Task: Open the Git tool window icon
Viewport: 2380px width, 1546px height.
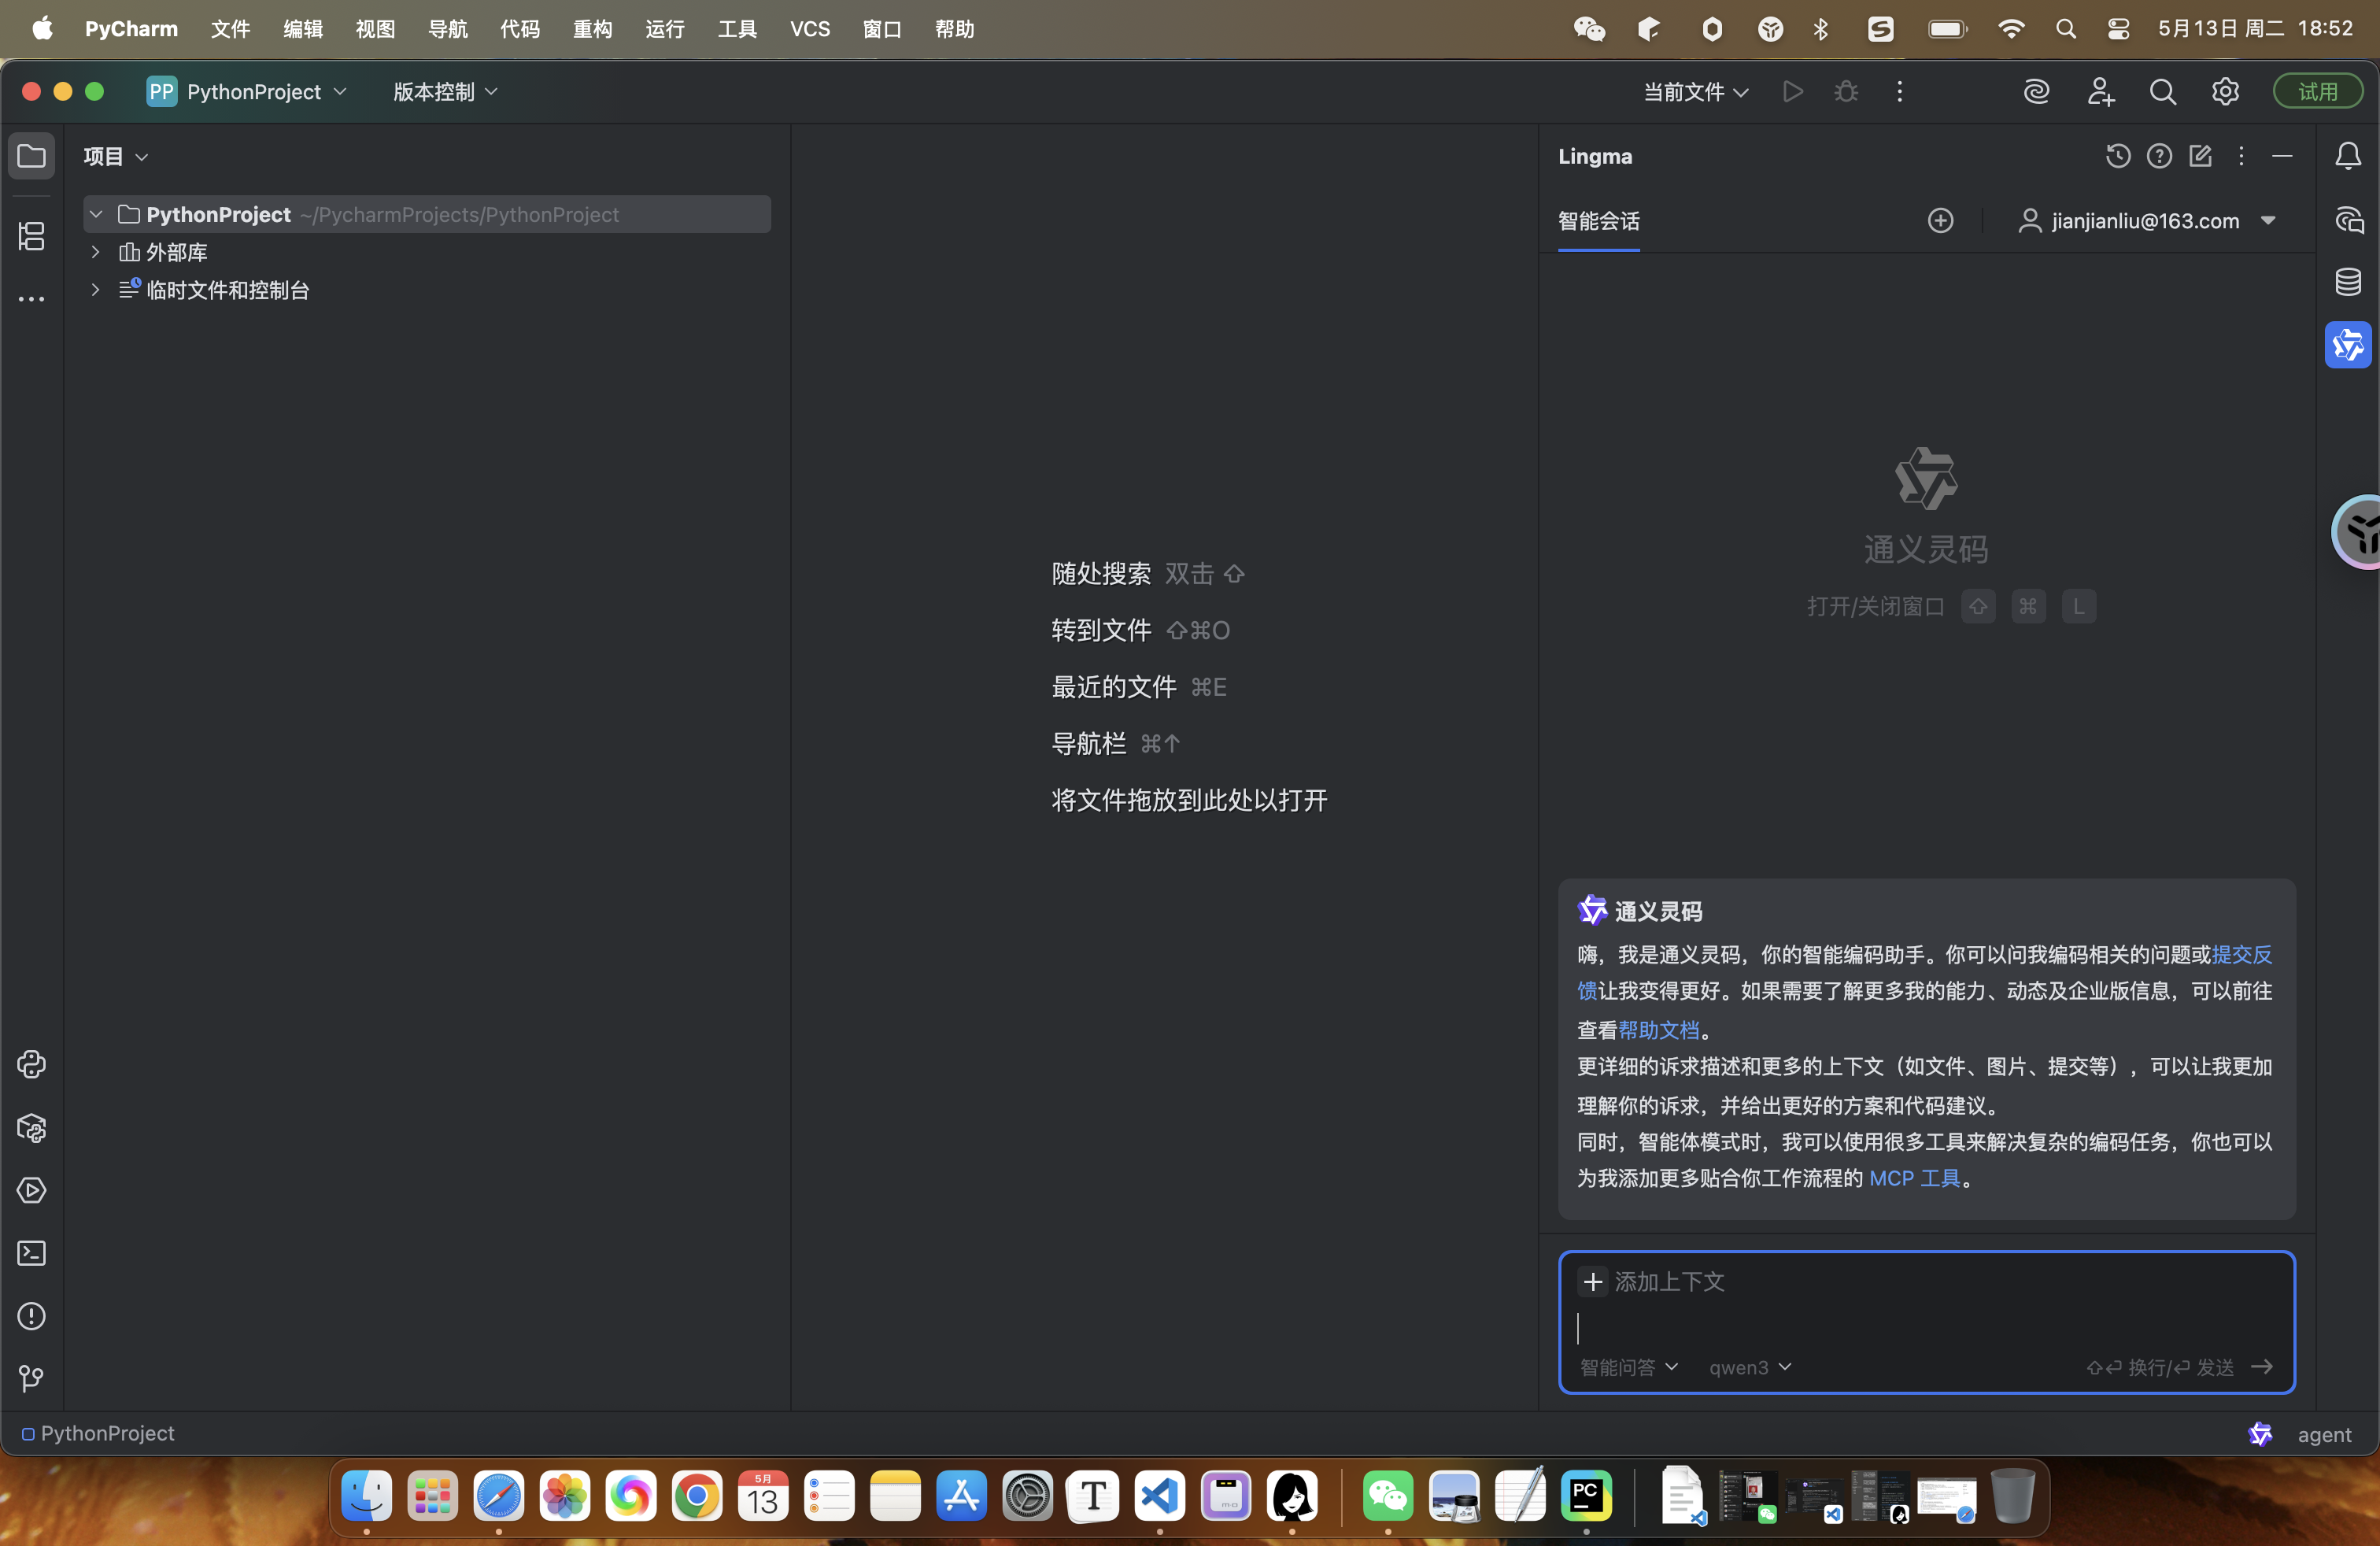Action: pyautogui.click(x=32, y=1379)
